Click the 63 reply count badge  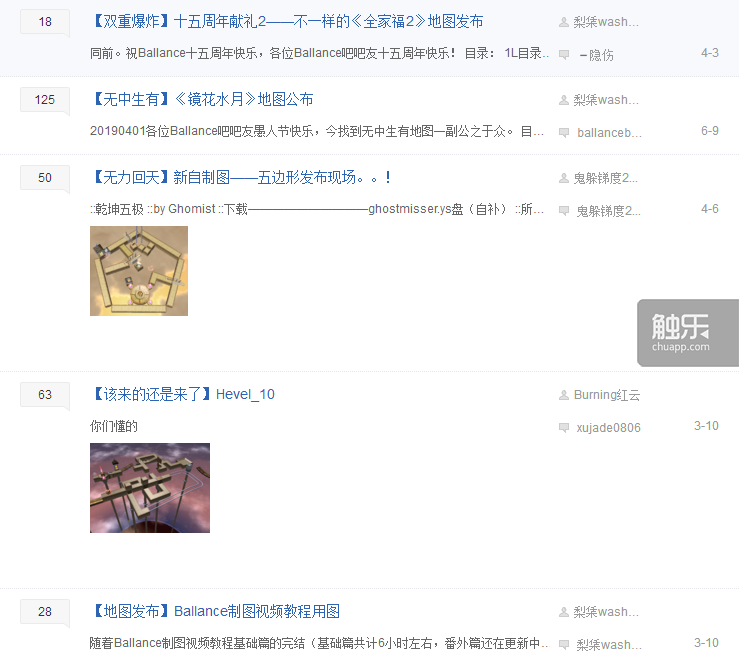pos(45,395)
